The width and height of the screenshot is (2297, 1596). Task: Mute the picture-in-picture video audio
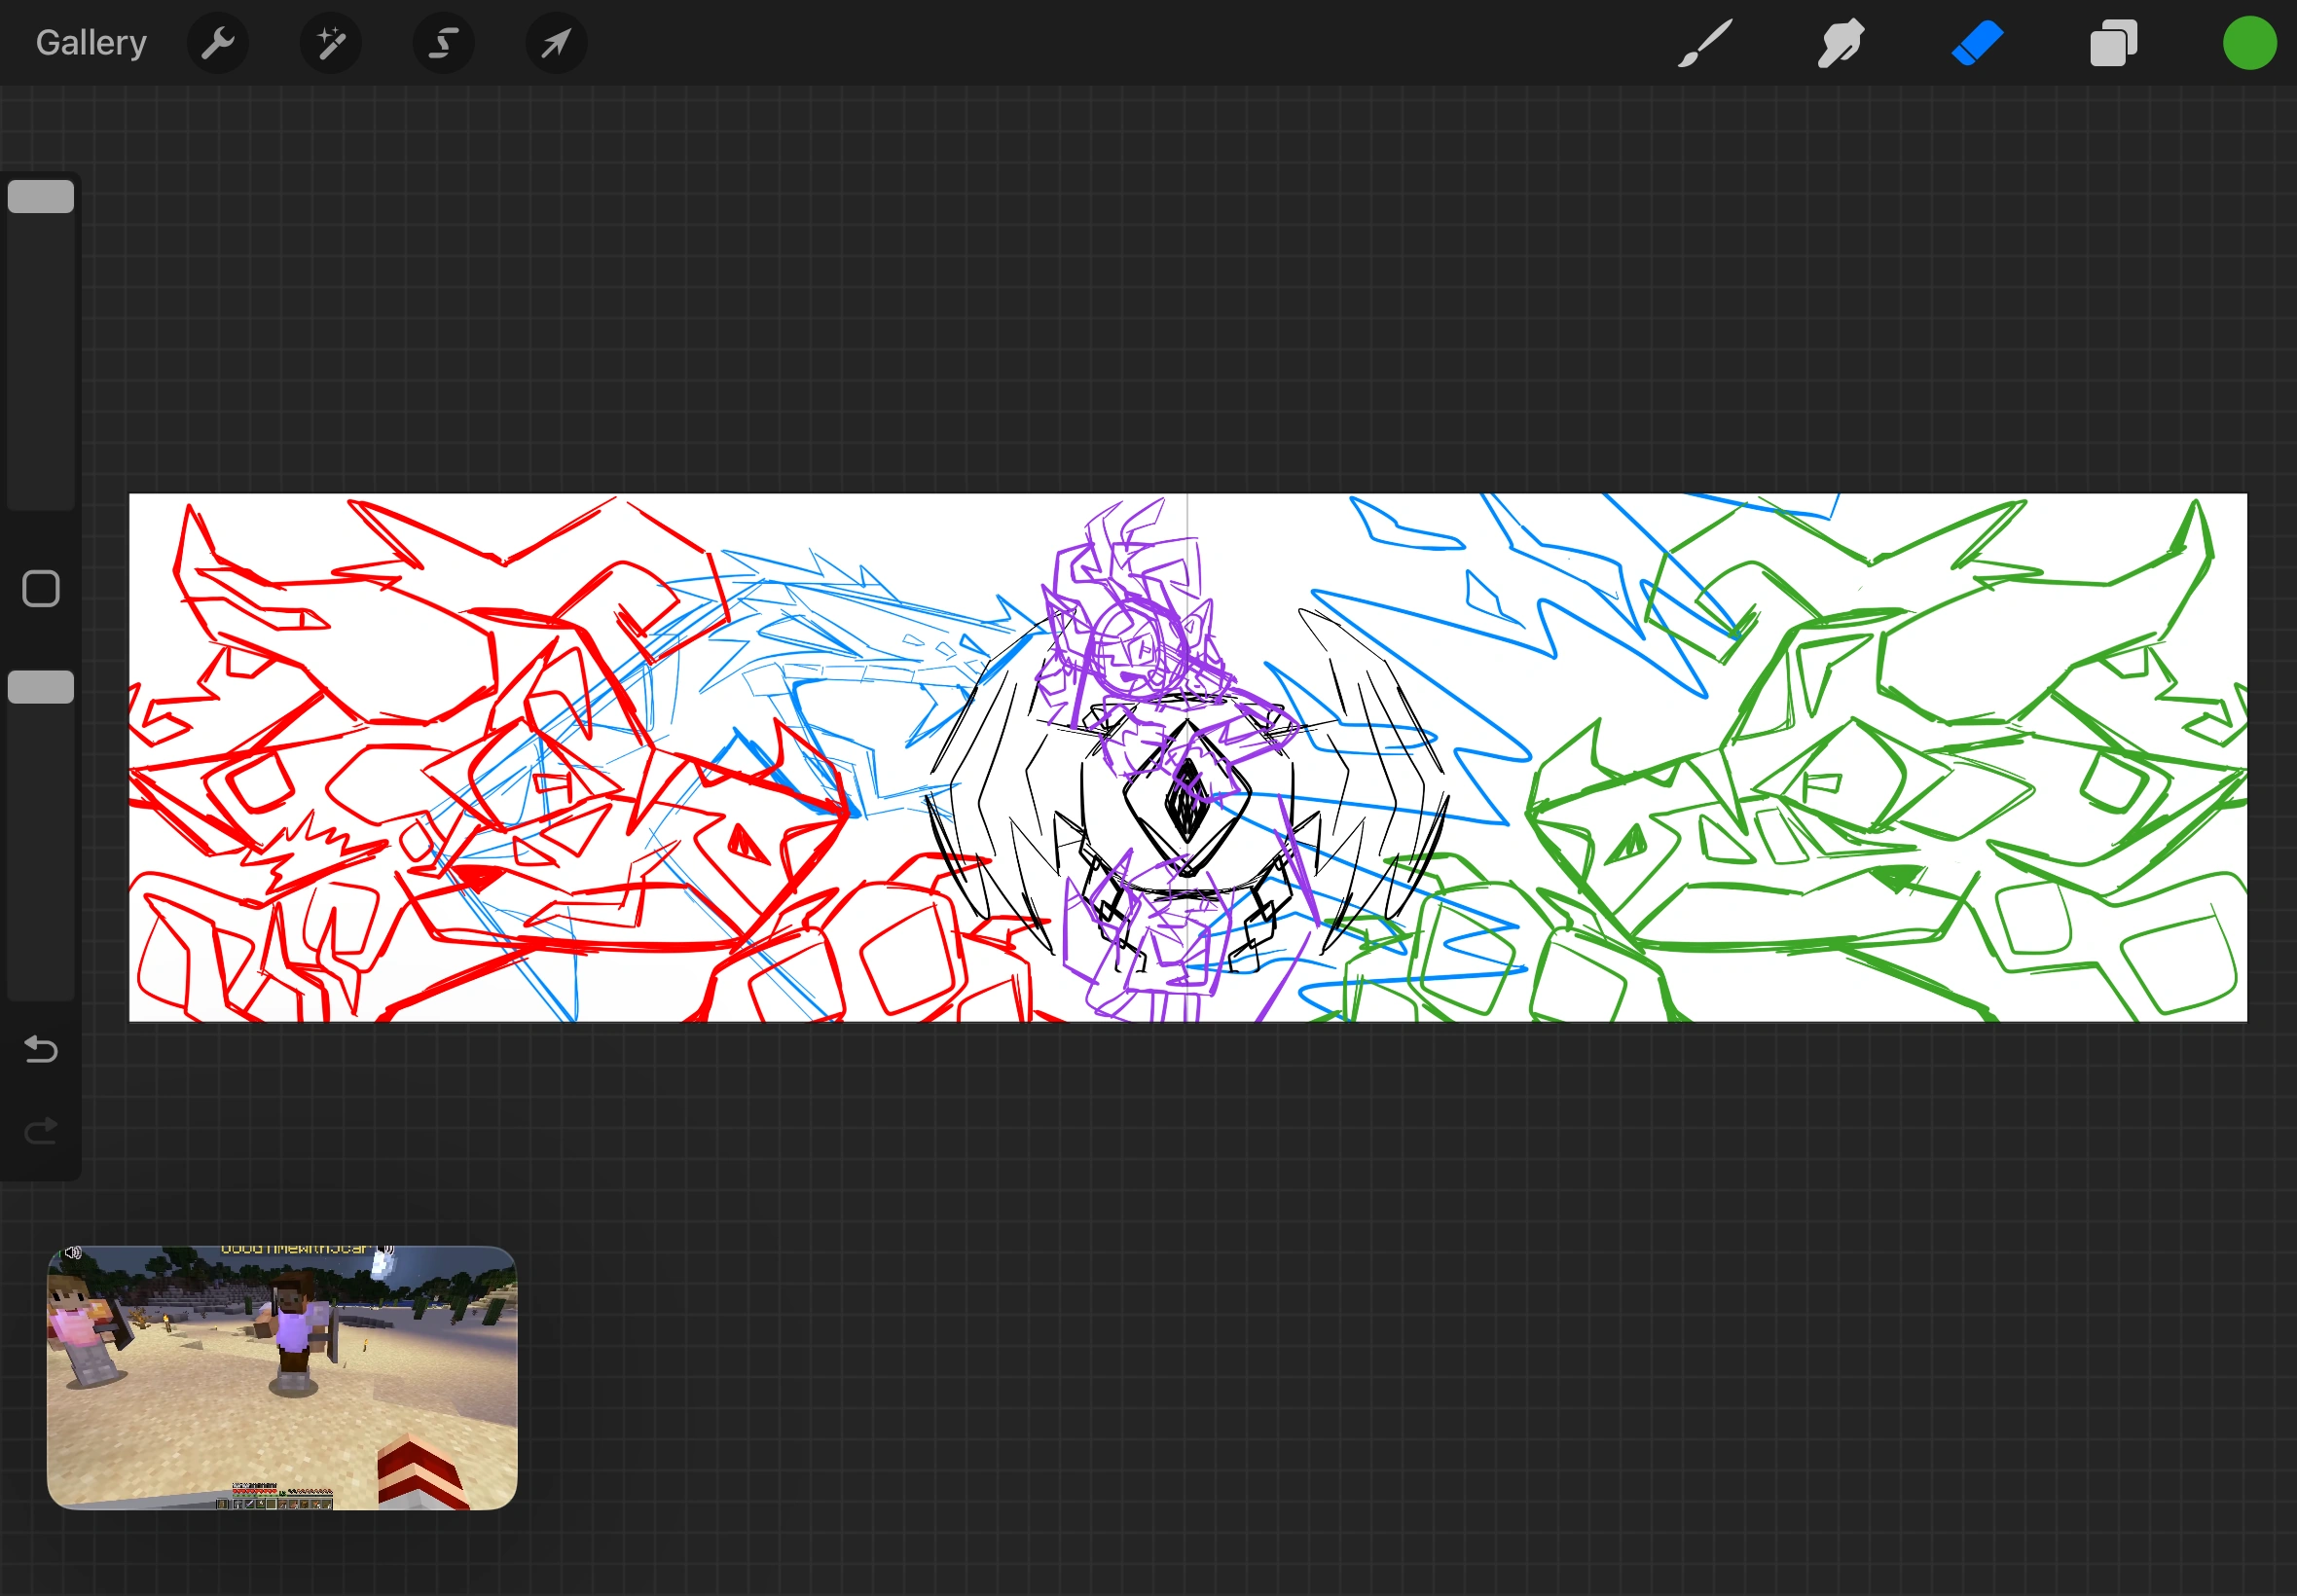(74, 1251)
